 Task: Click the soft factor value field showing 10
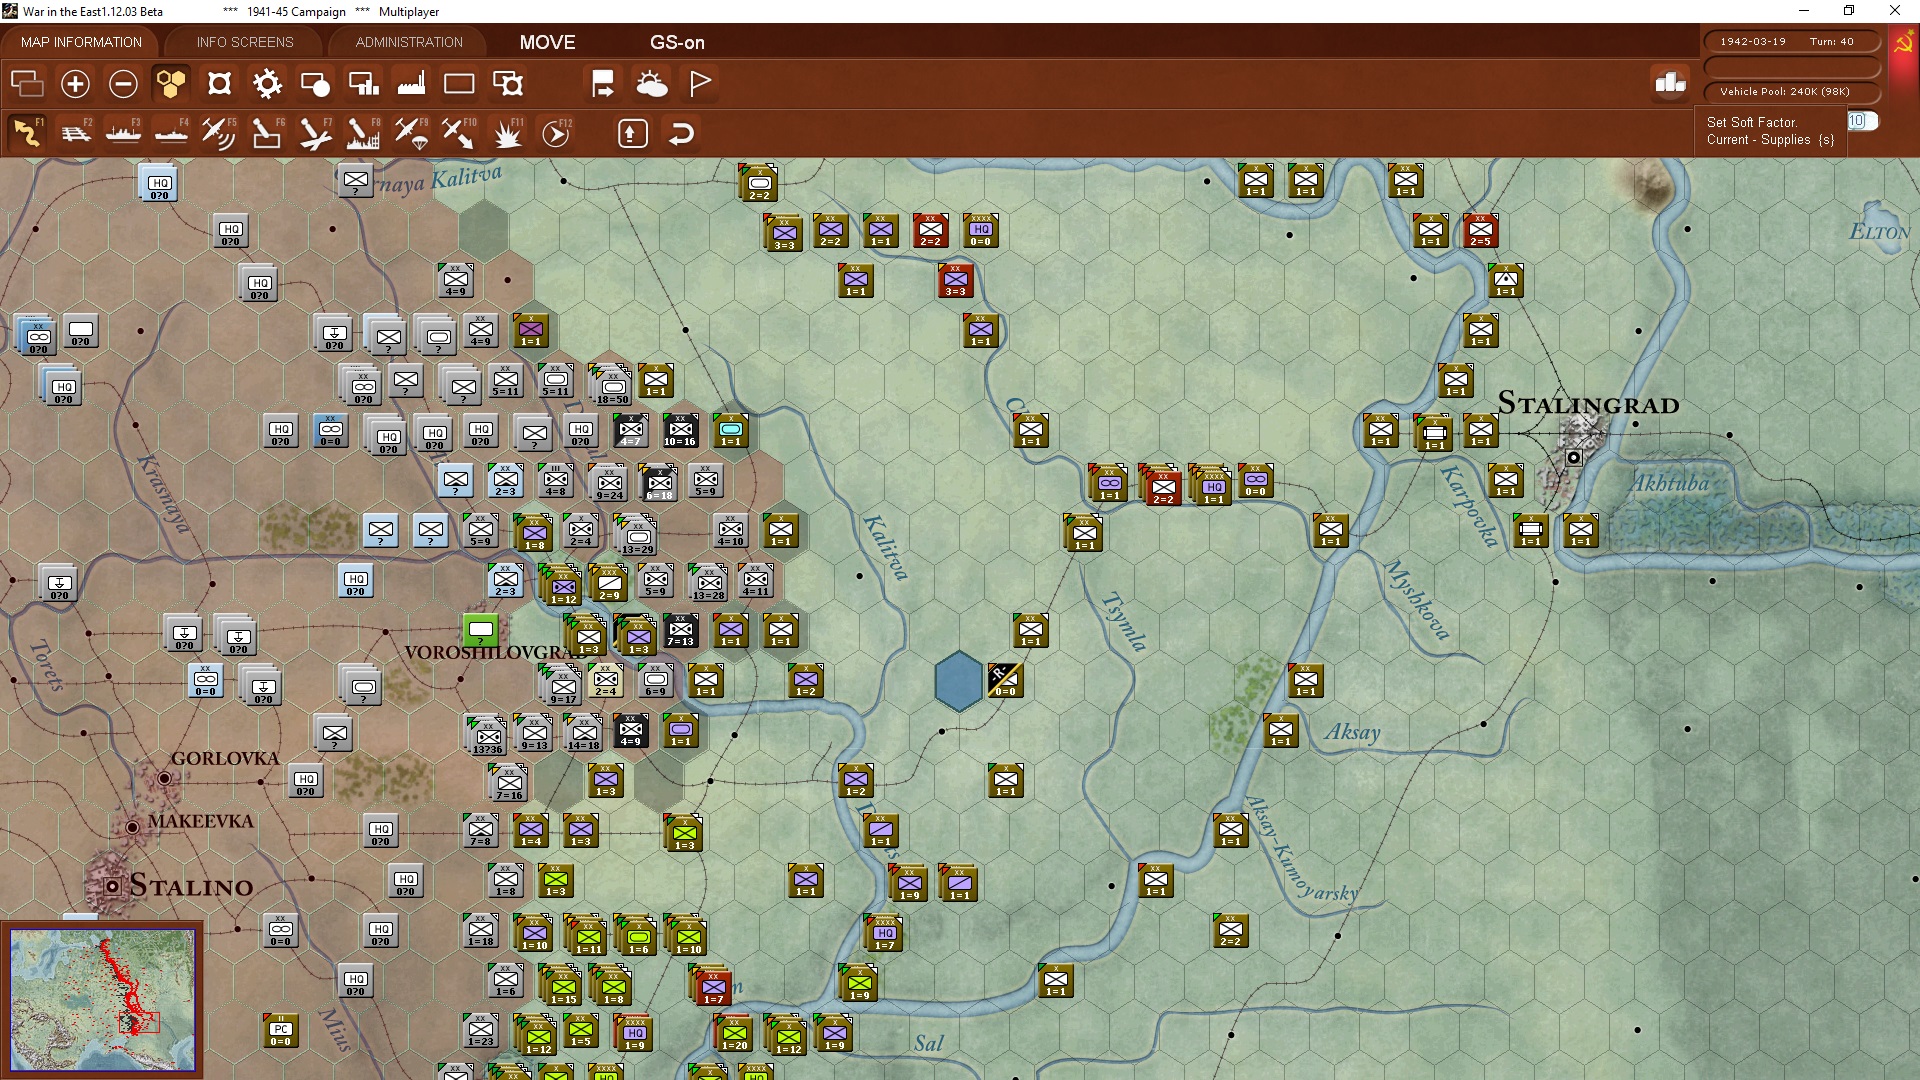pyautogui.click(x=1862, y=121)
